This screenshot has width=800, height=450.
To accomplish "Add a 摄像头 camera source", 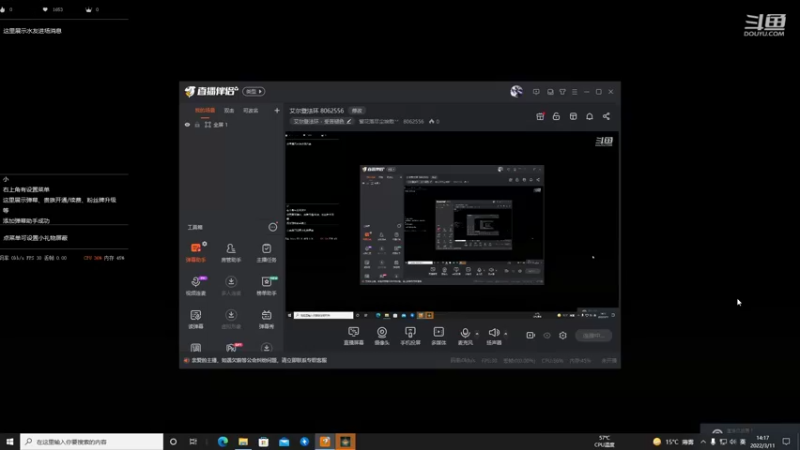I will click(382, 336).
